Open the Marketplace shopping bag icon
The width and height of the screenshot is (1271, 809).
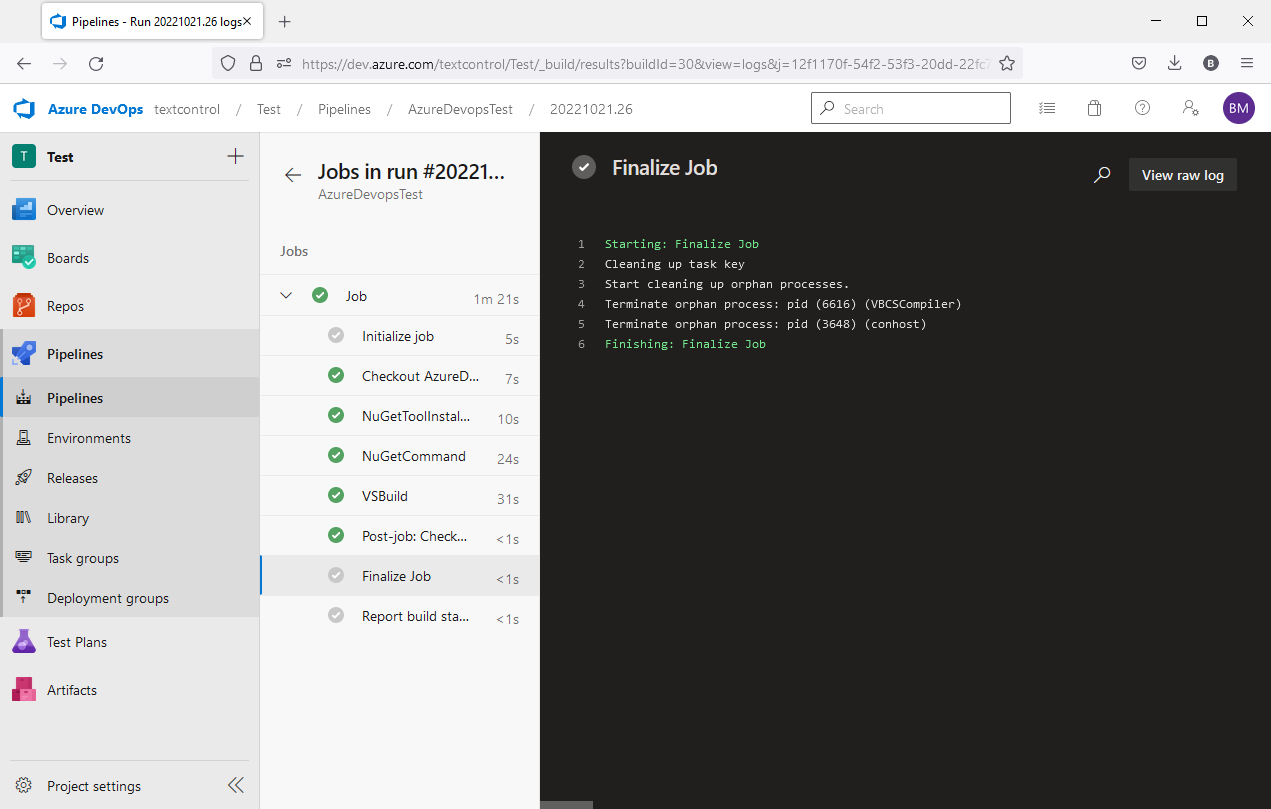[1094, 108]
